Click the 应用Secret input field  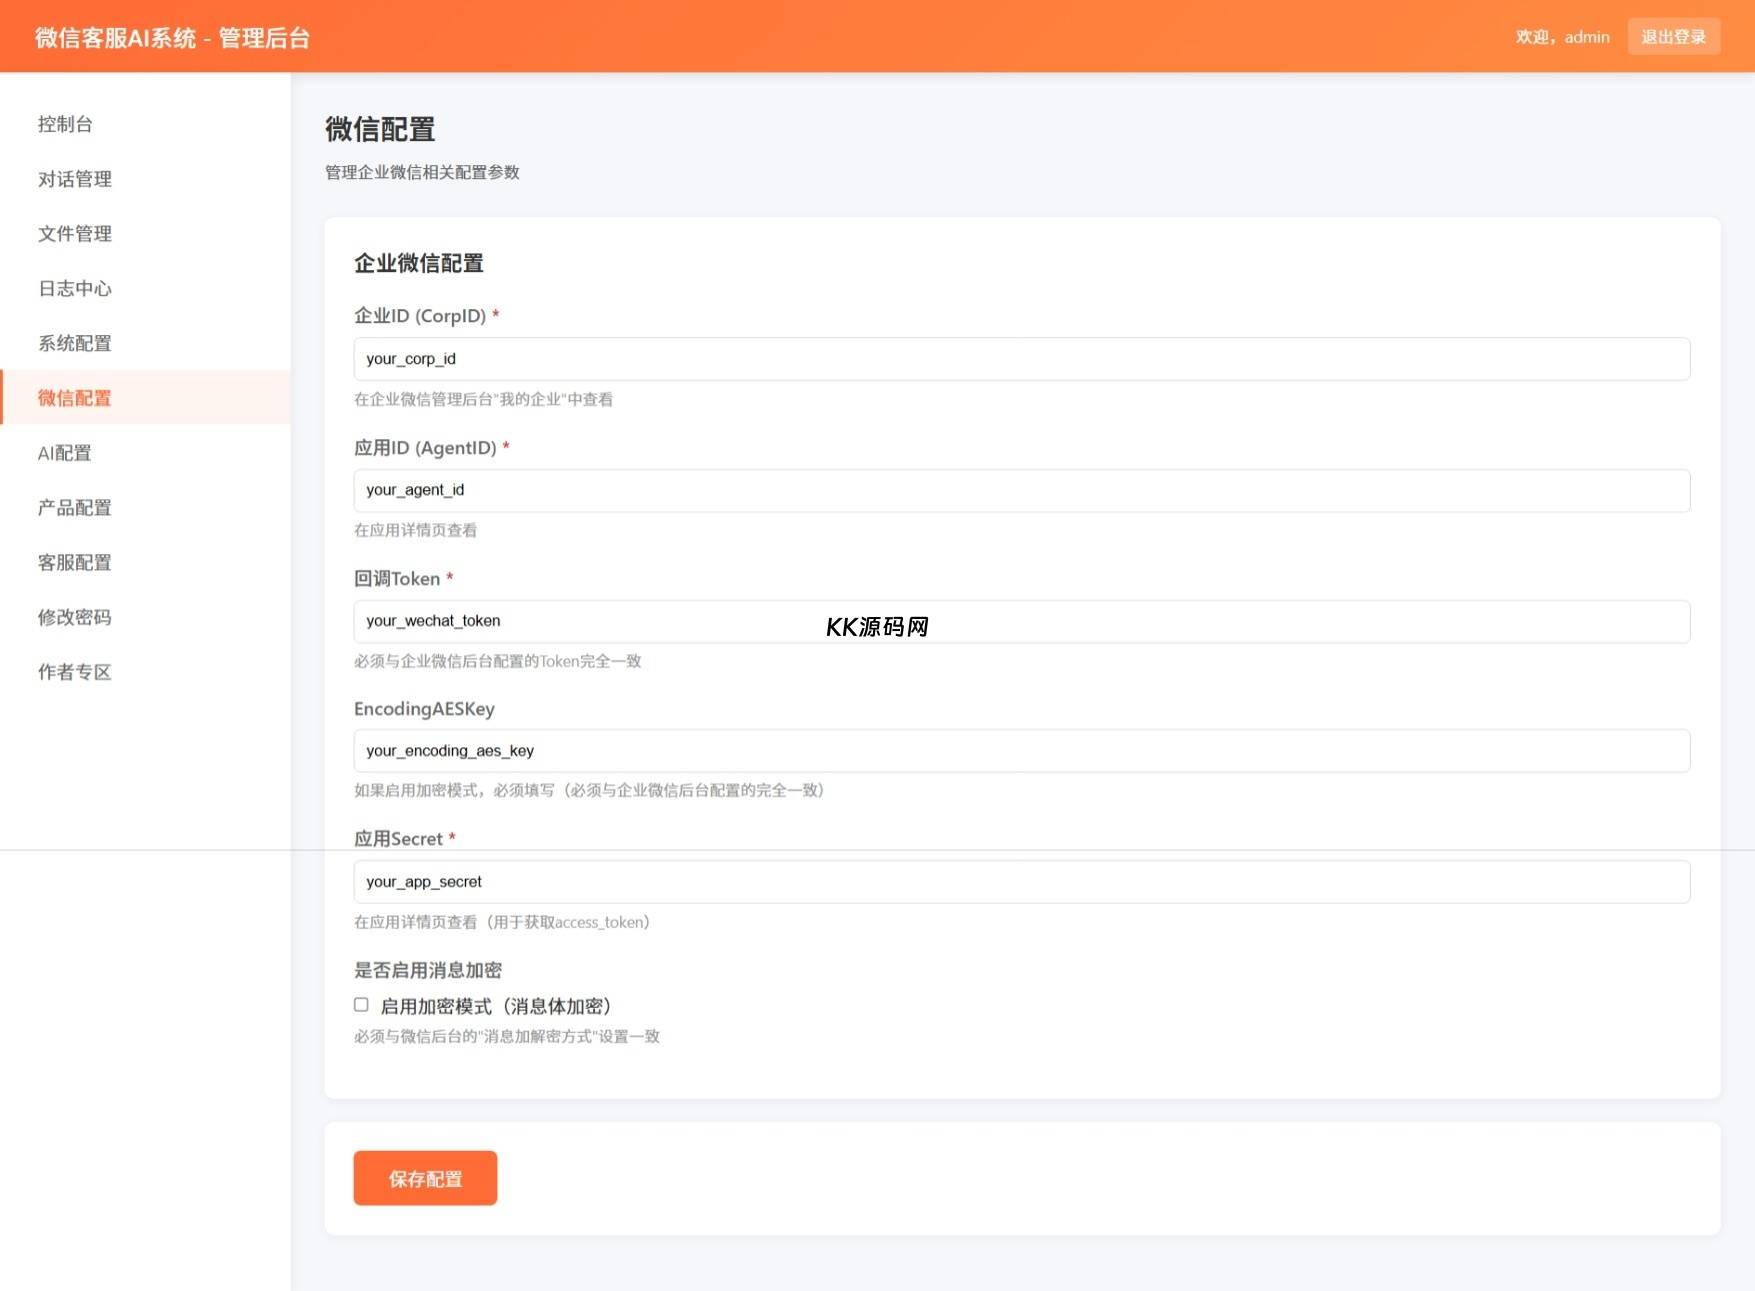(x=1021, y=882)
